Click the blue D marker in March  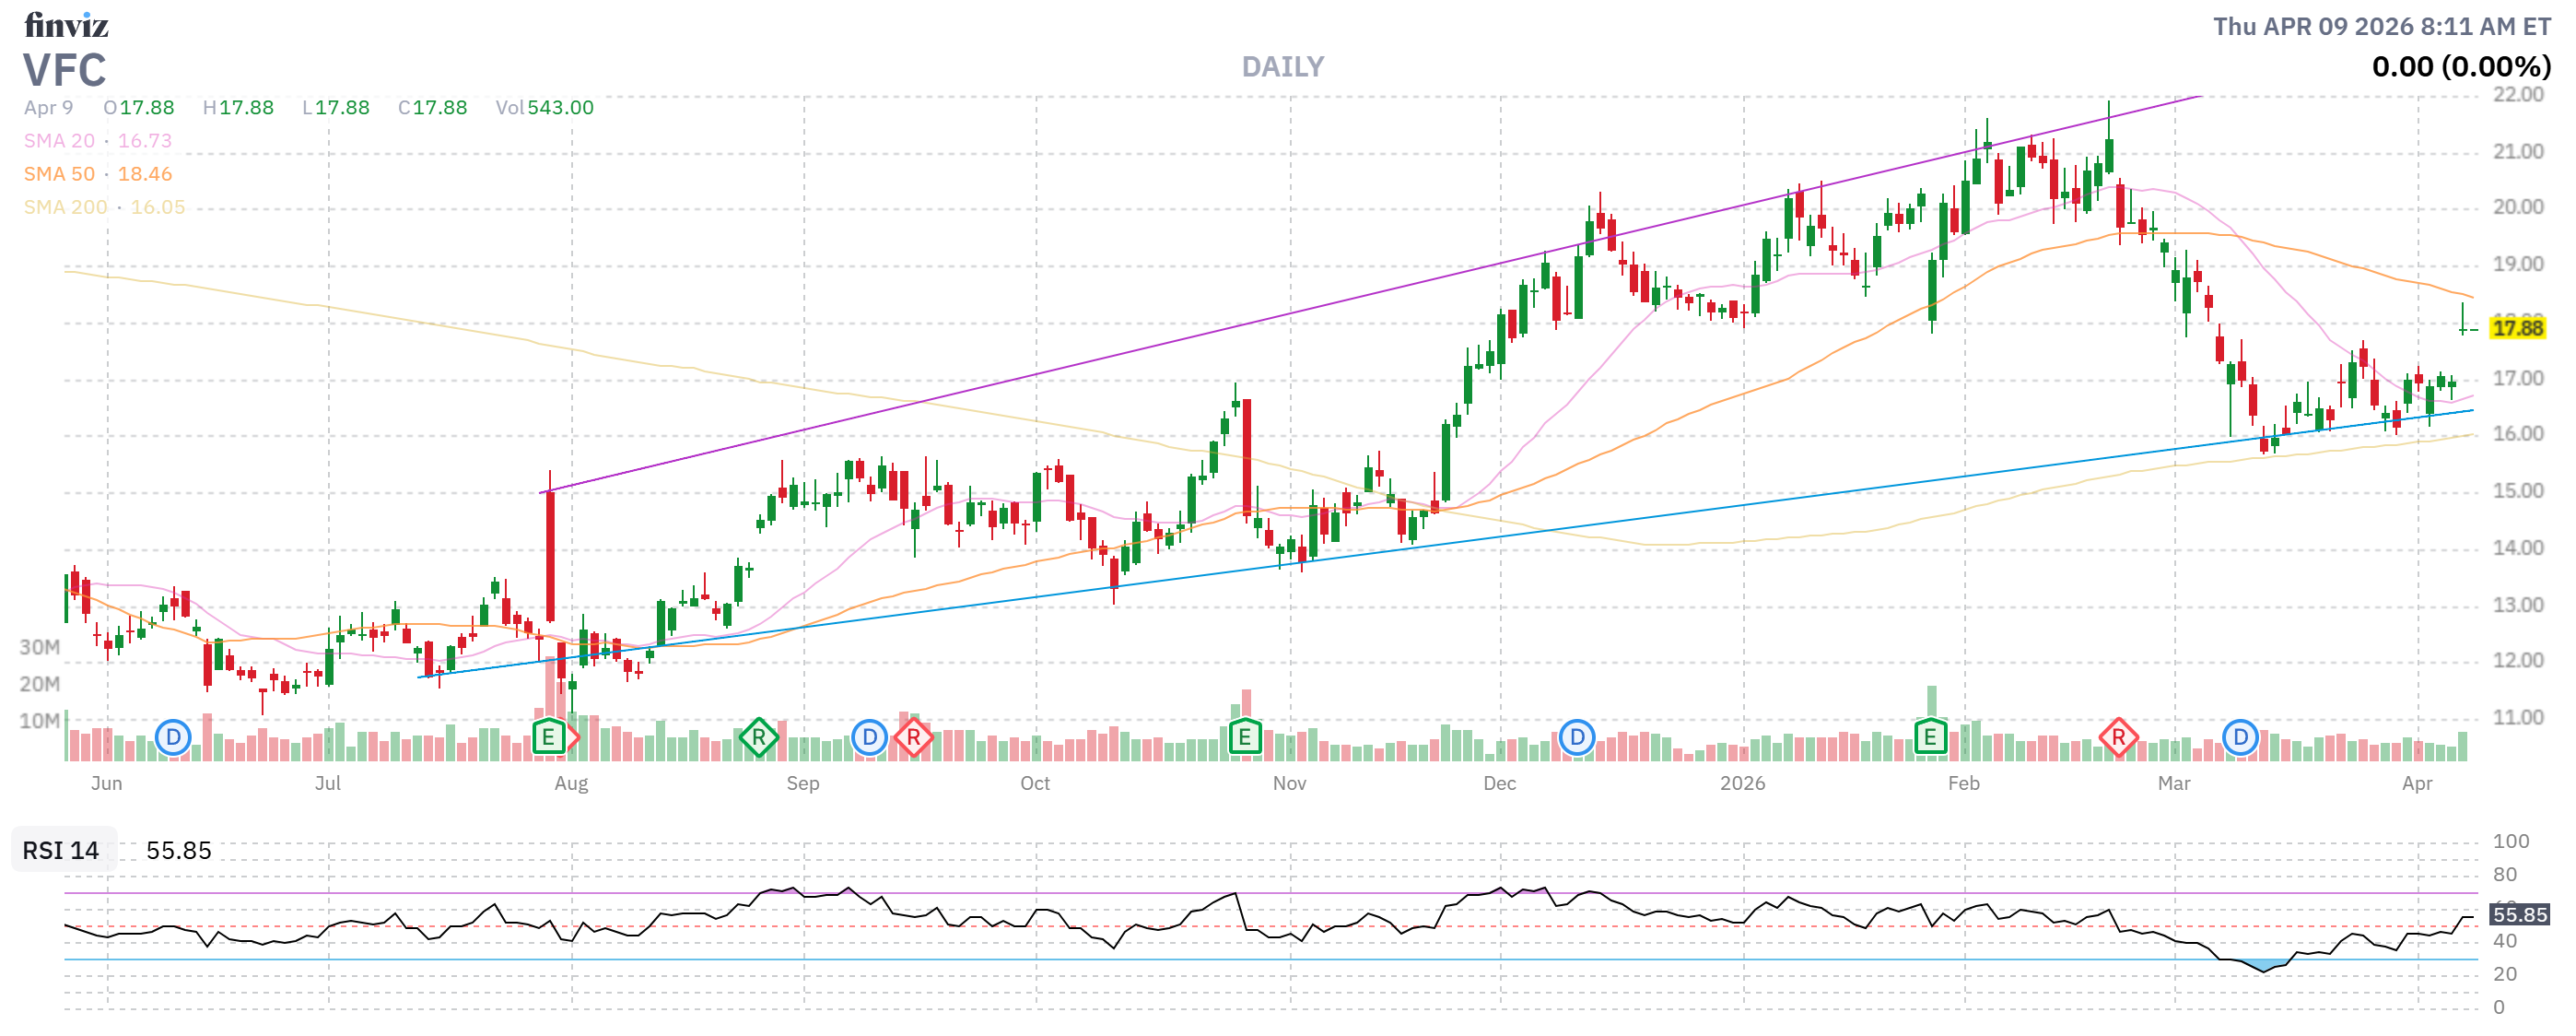(2241, 739)
